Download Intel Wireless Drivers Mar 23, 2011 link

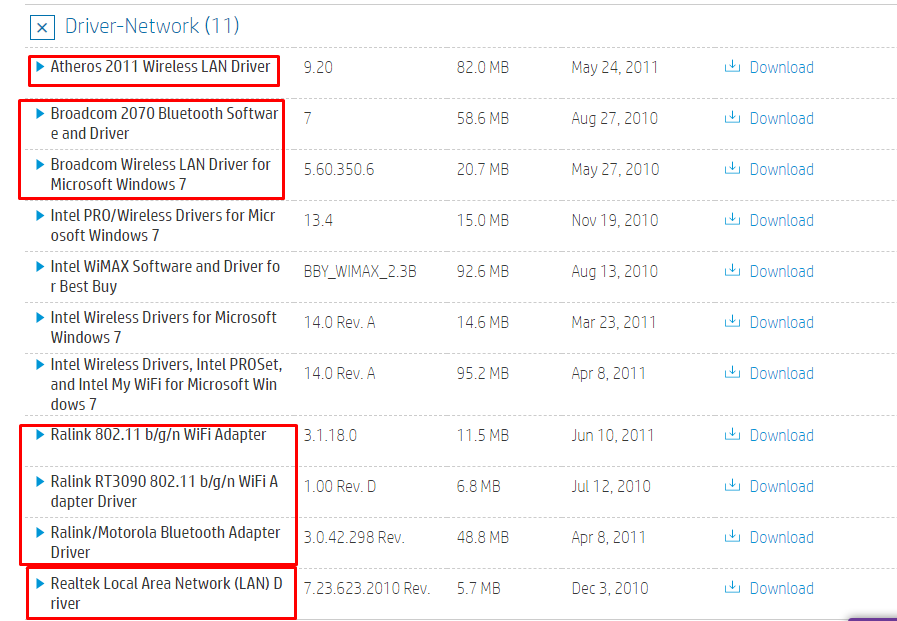tap(781, 322)
